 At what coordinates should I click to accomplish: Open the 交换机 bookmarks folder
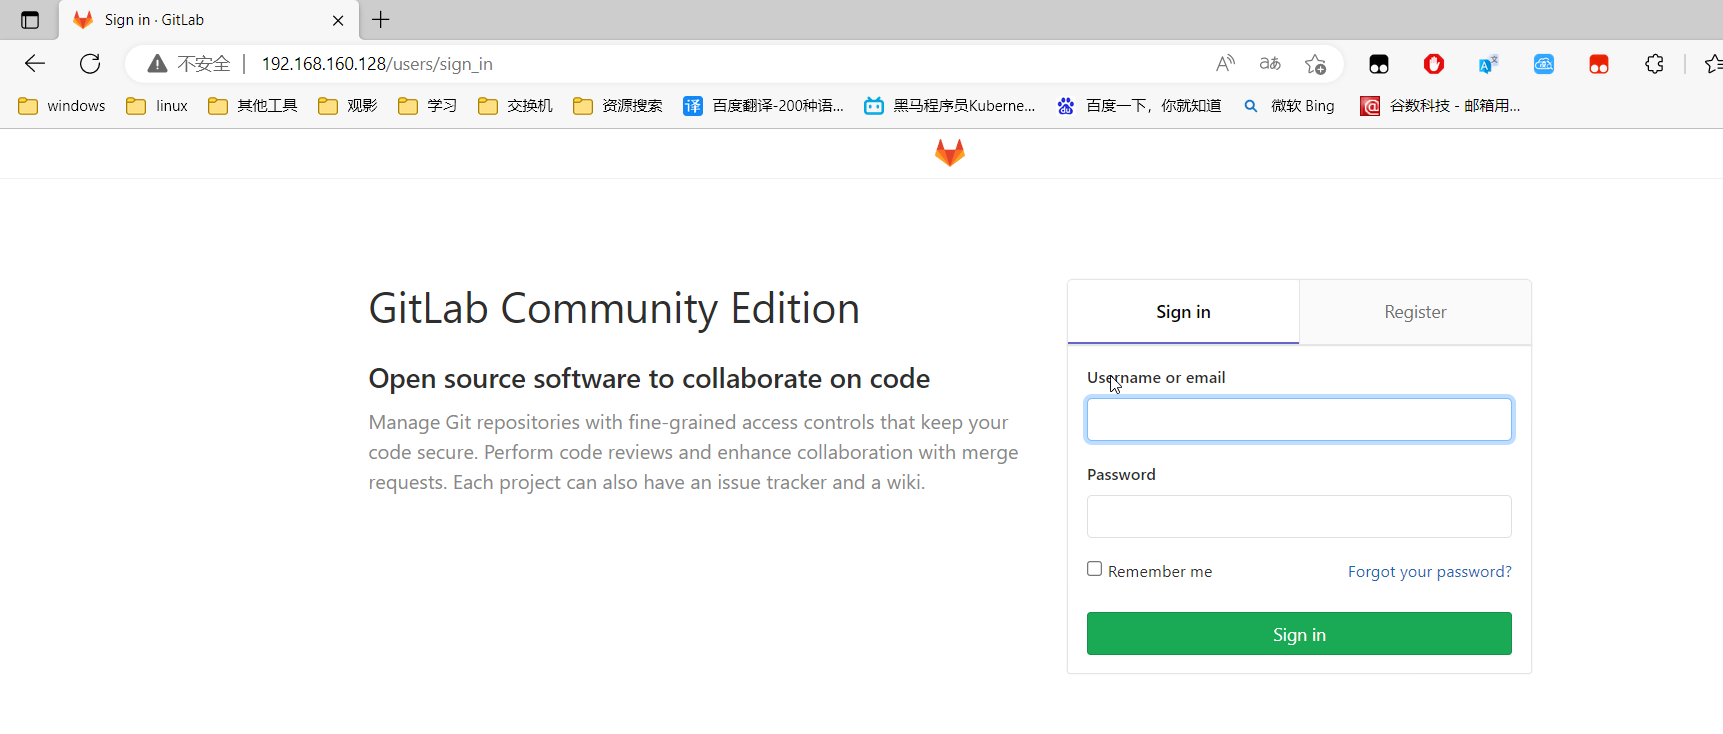point(515,106)
